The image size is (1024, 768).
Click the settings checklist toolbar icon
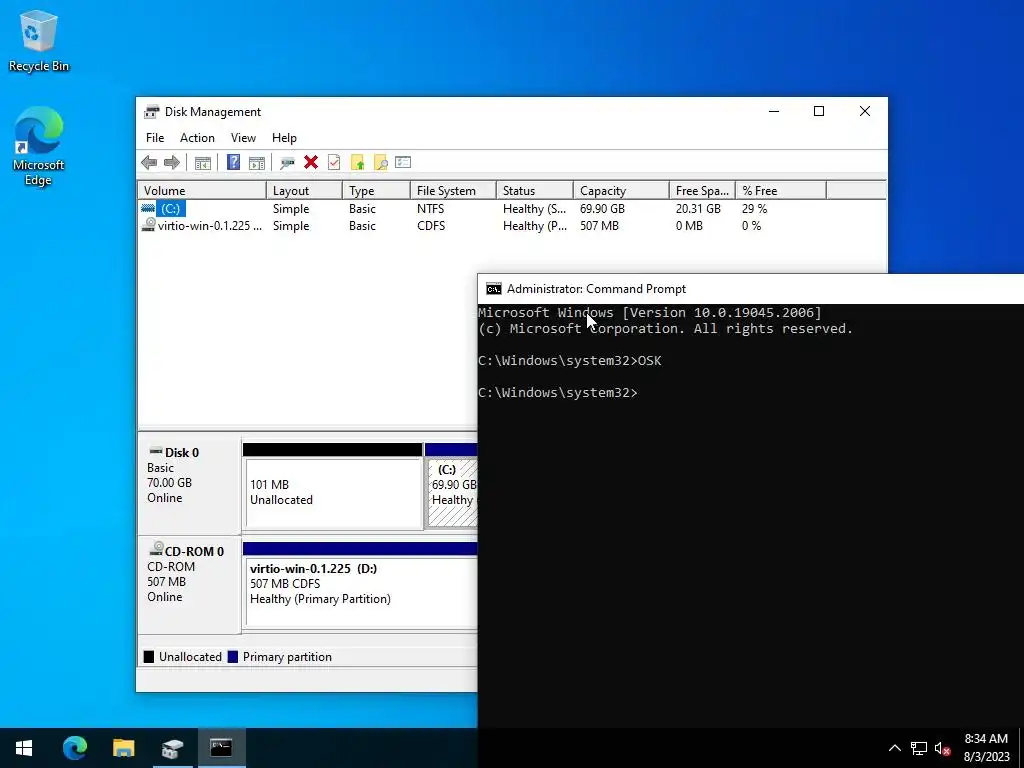pyautogui.click(x=403, y=163)
